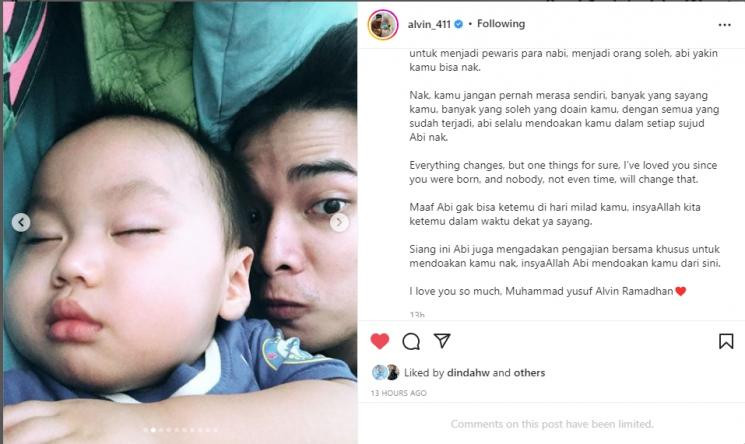Viewport: 745px width, 444px height.
Task: Open dindahw profile from likes
Action: 468,373
